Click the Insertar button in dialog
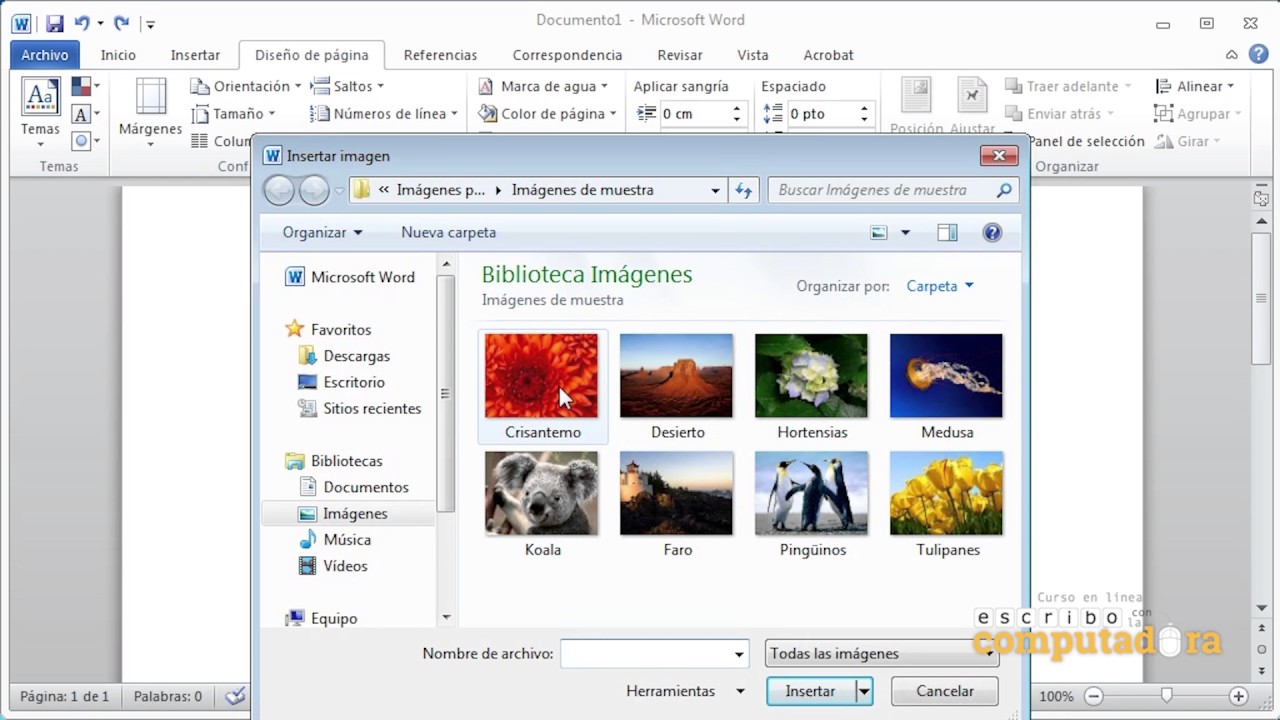Screen dimensions: 1280x720 point(811,692)
